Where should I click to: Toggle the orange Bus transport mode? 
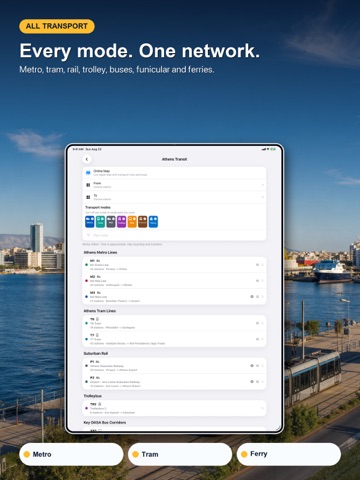click(x=132, y=222)
